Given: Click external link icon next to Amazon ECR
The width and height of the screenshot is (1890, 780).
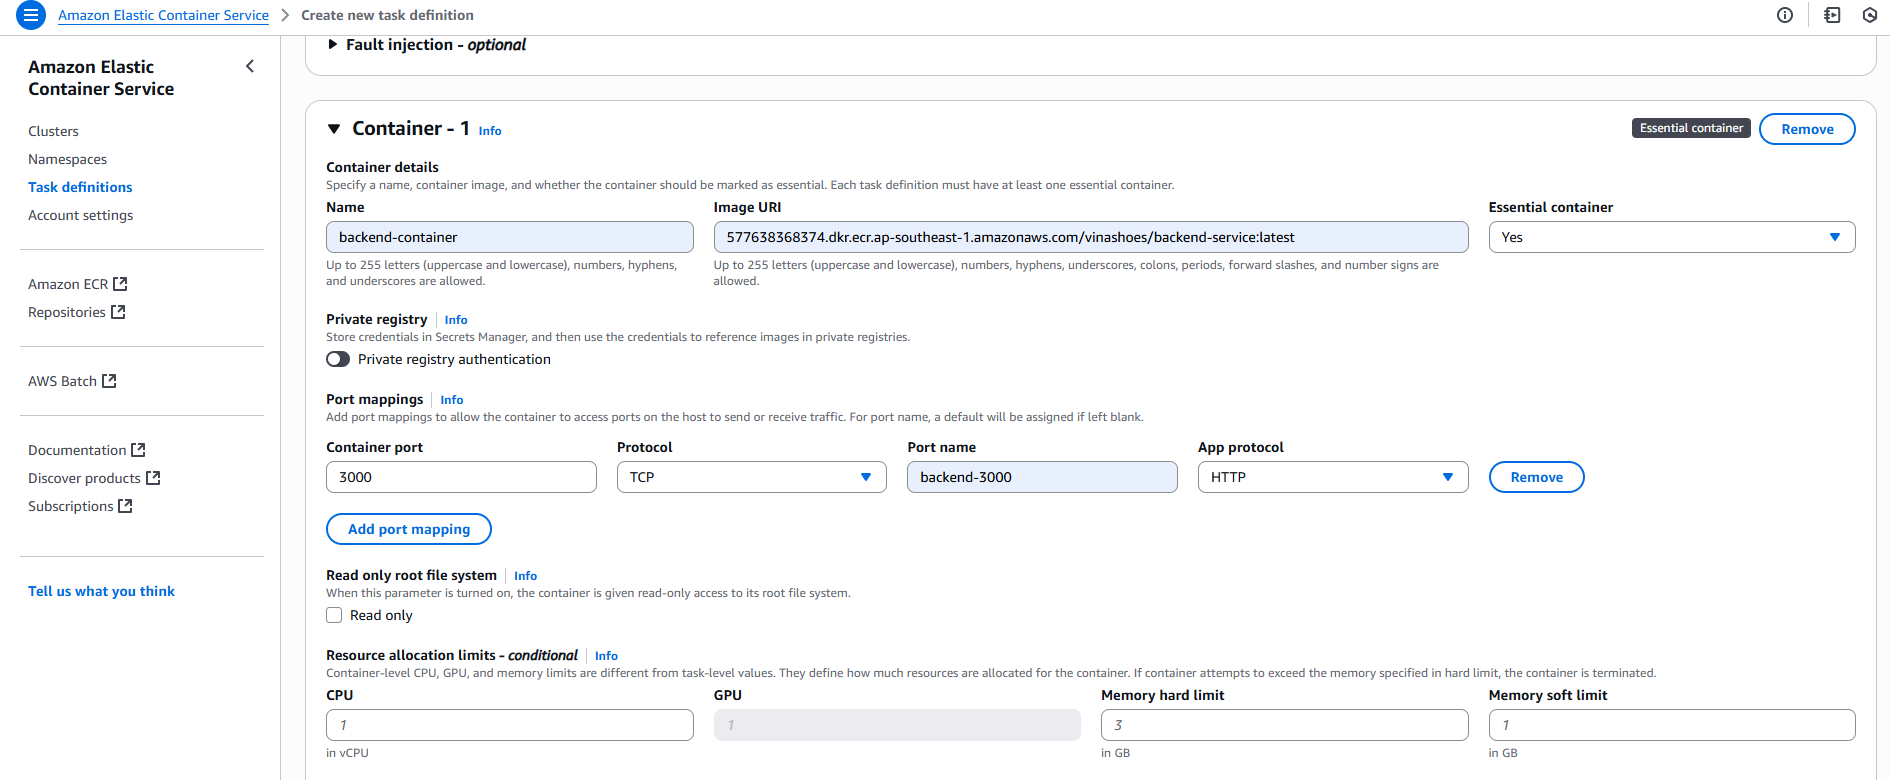Looking at the screenshot, I should 121,284.
